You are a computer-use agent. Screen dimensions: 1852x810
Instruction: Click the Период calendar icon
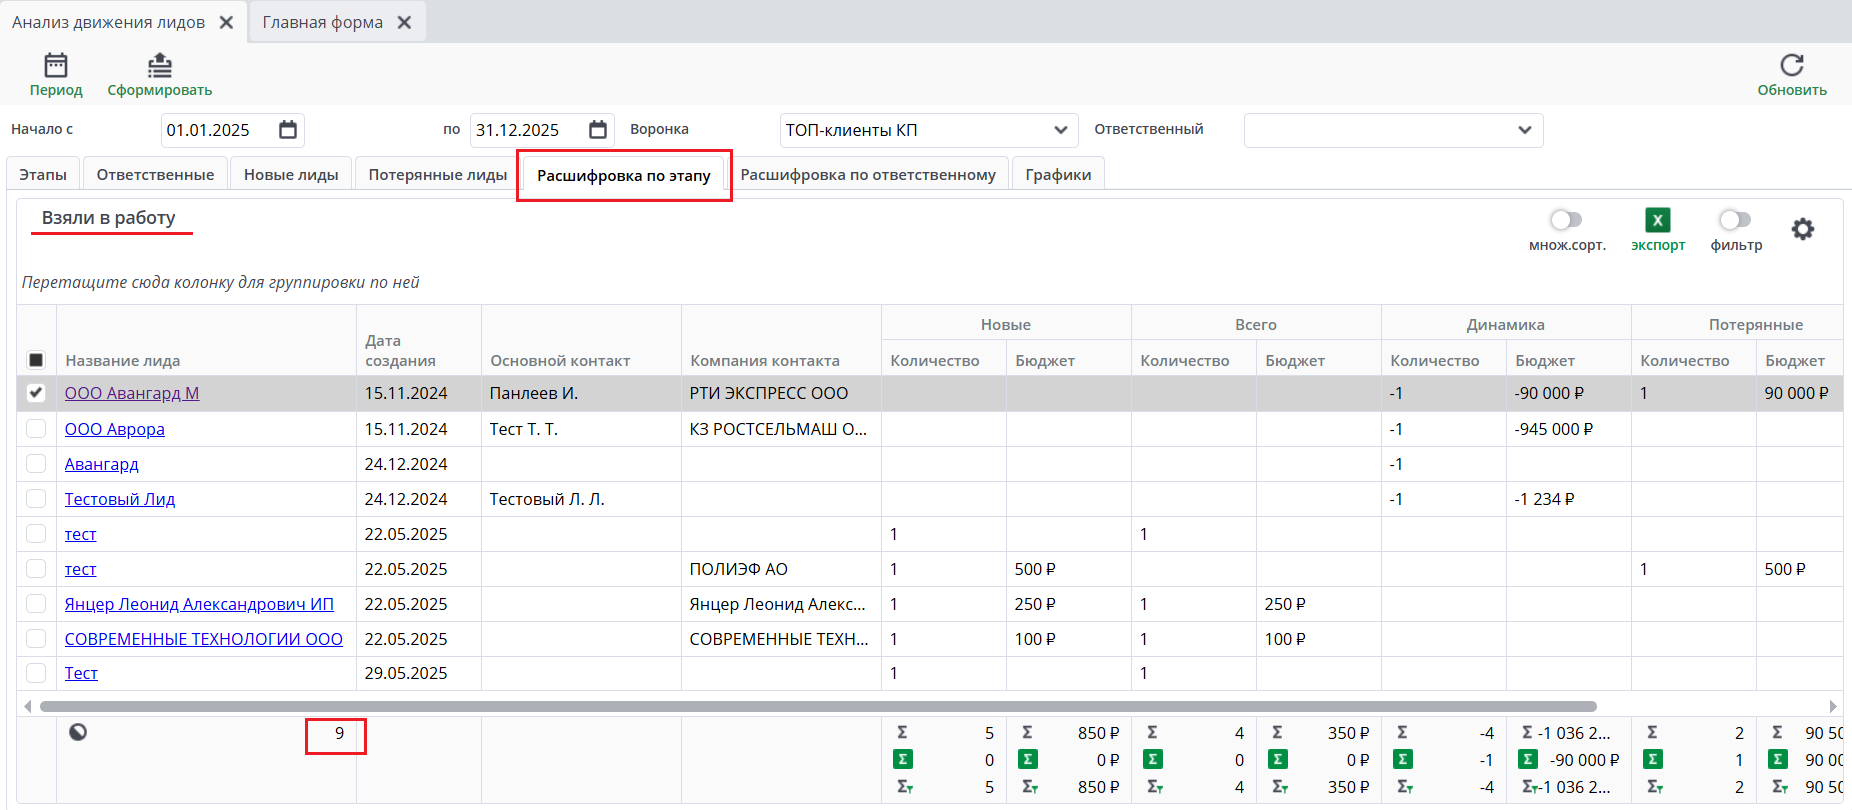[x=56, y=66]
